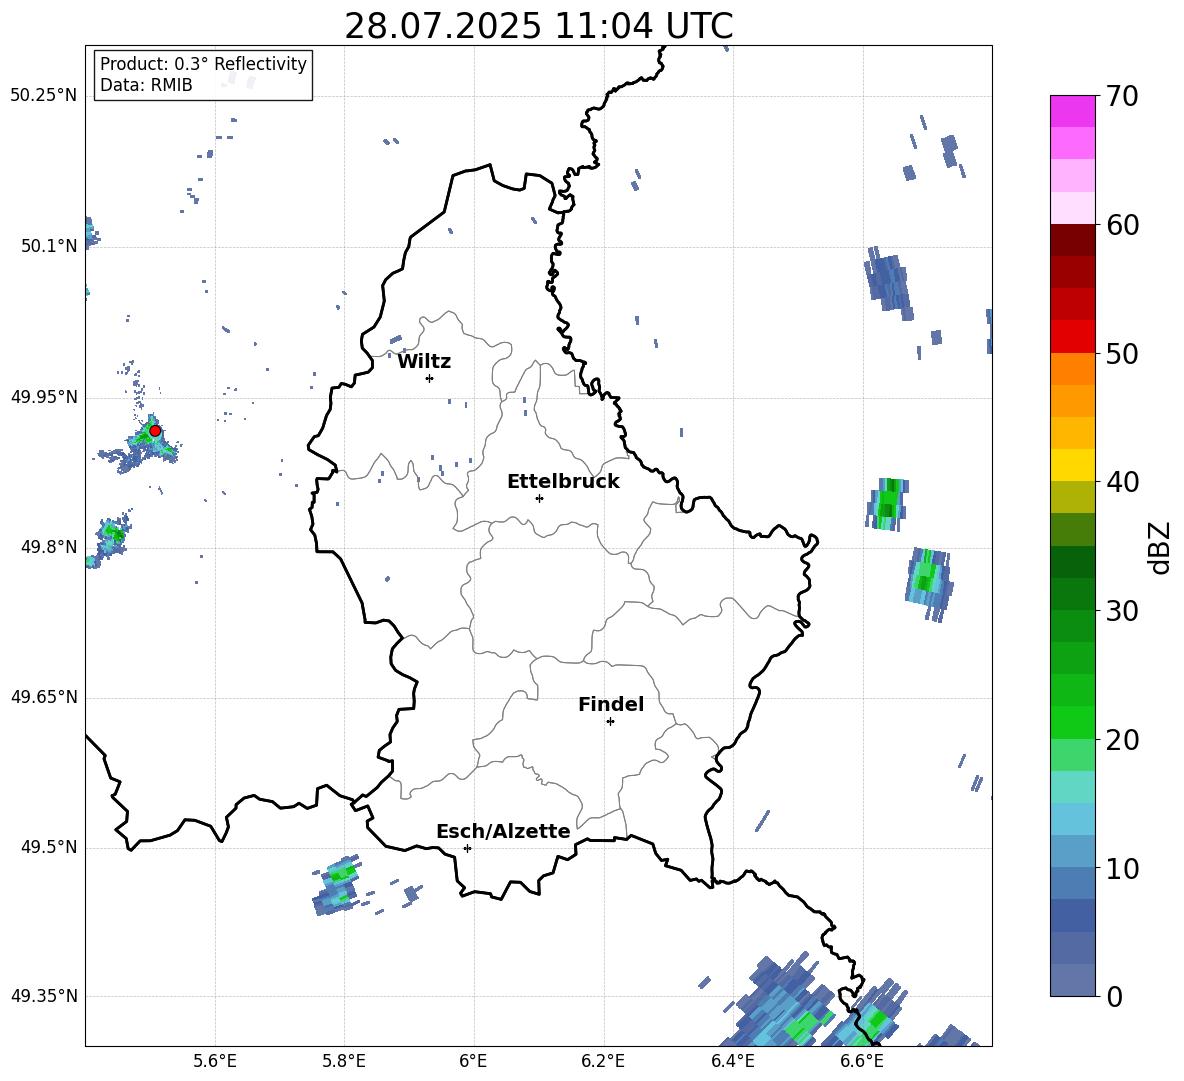
Task: Click the 49.95°N latitude label
Action: pos(44,396)
